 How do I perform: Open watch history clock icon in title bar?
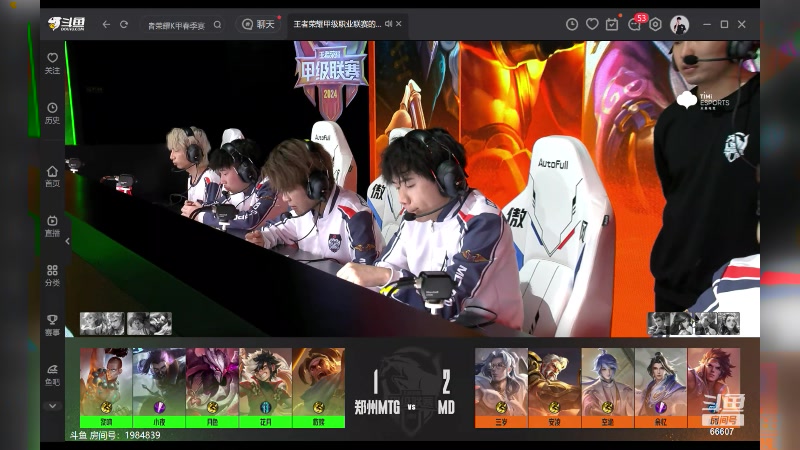(x=572, y=24)
